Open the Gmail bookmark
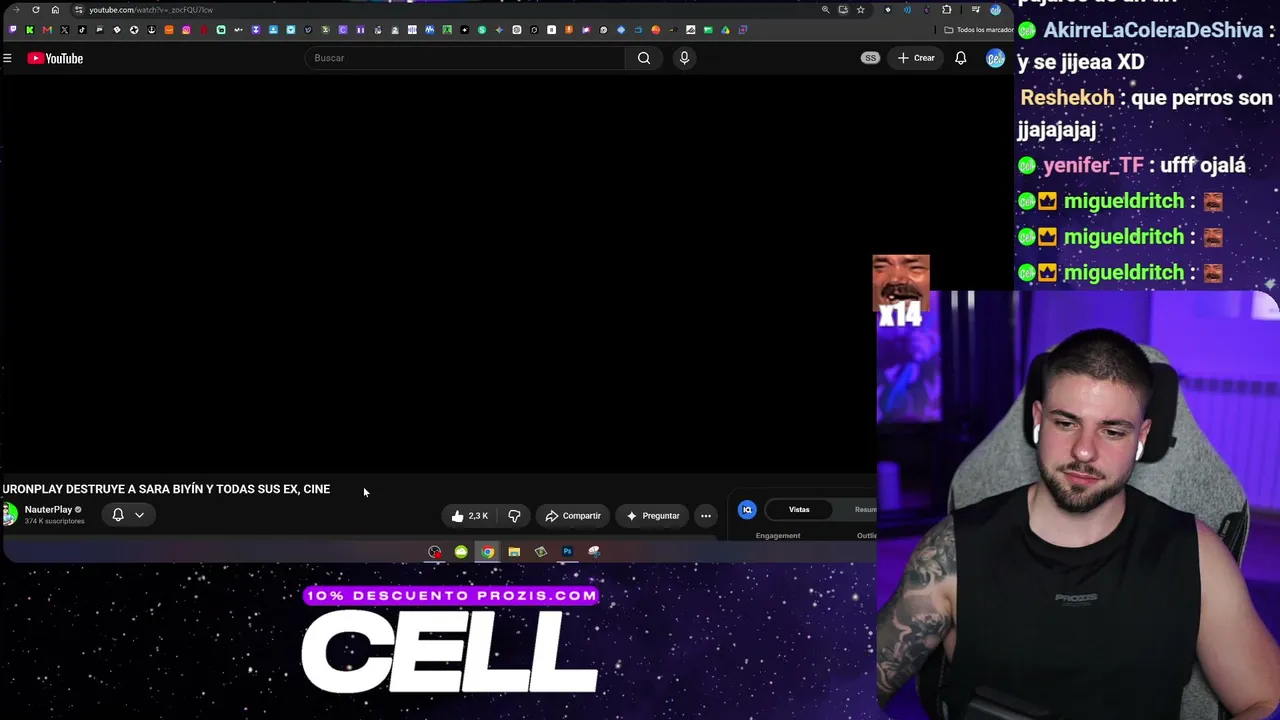 click(x=47, y=30)
